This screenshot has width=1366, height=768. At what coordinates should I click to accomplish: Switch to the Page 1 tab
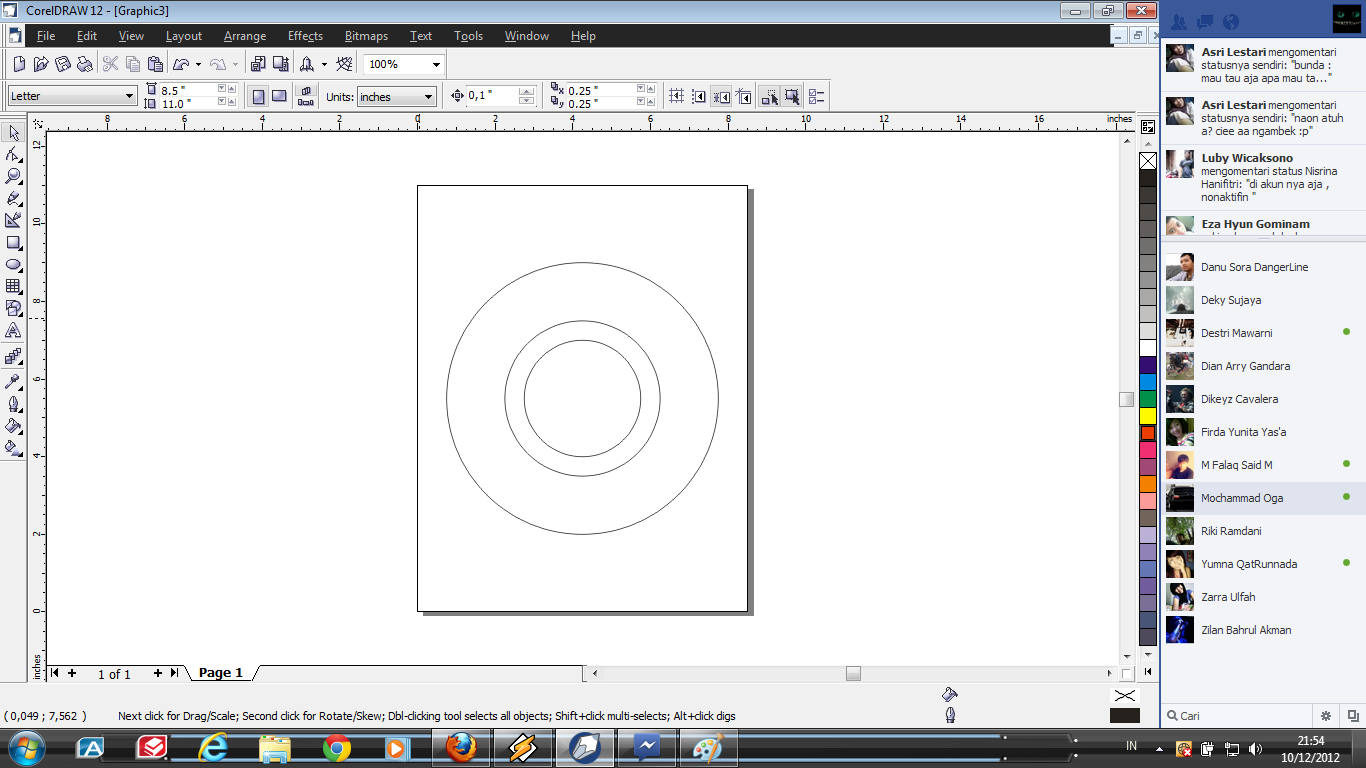(x=221, y=673)
